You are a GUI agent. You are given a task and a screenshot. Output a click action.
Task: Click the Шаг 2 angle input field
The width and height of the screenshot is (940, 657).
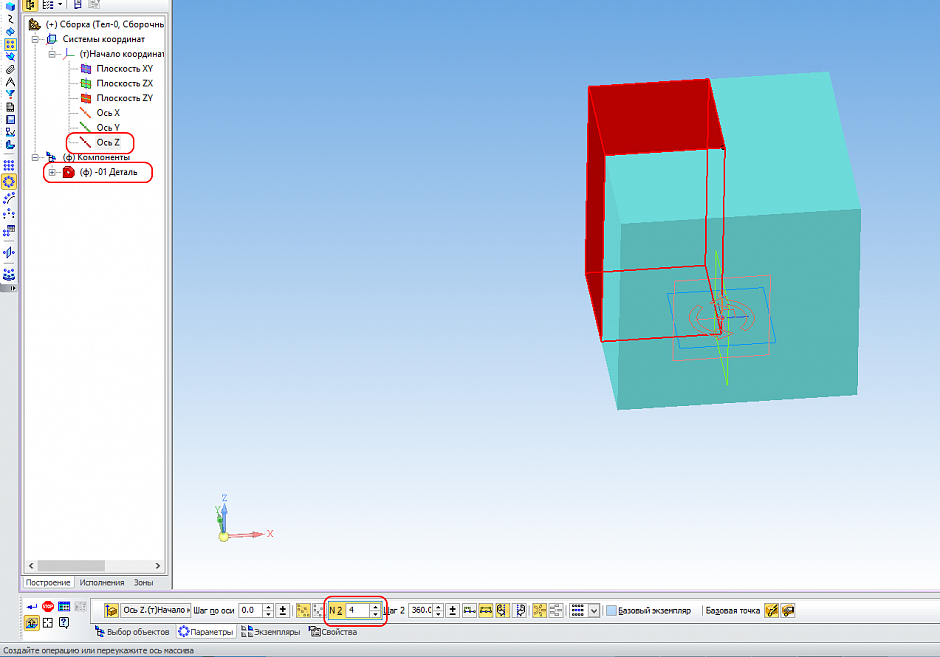pyautogui.click(x=421, y=610)
